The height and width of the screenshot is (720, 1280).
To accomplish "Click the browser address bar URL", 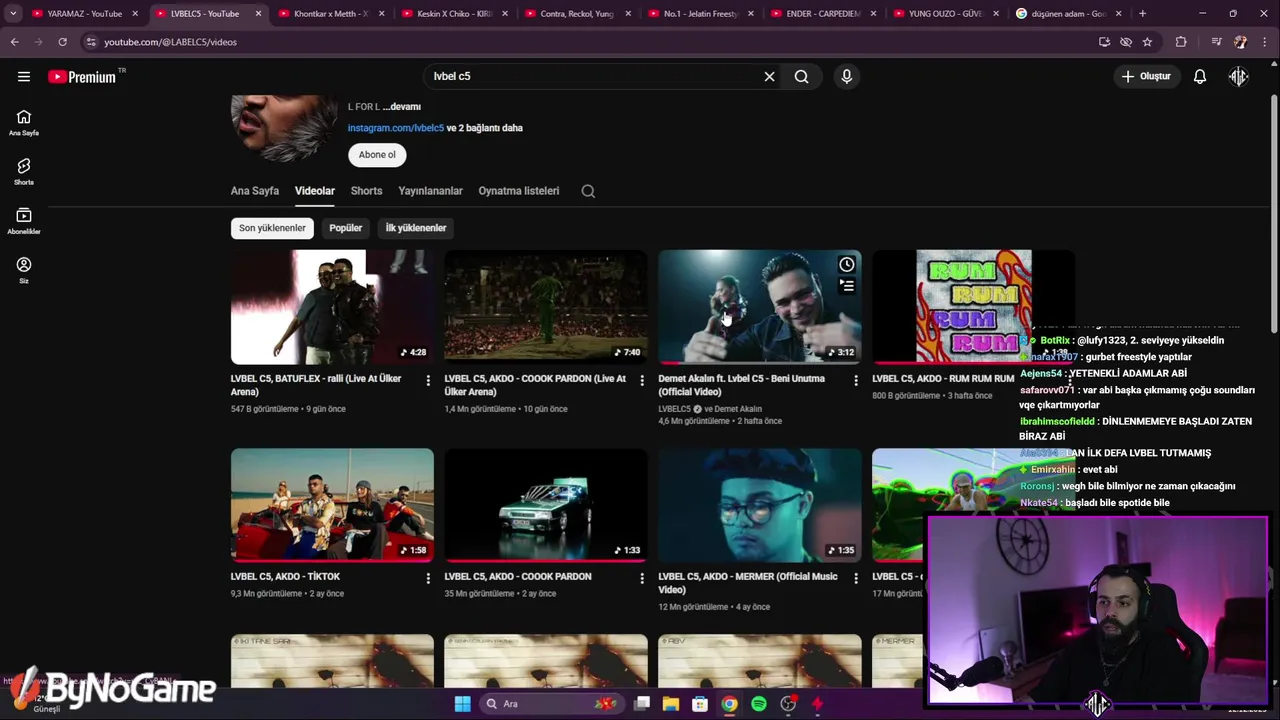I will [x=170, y=42].
